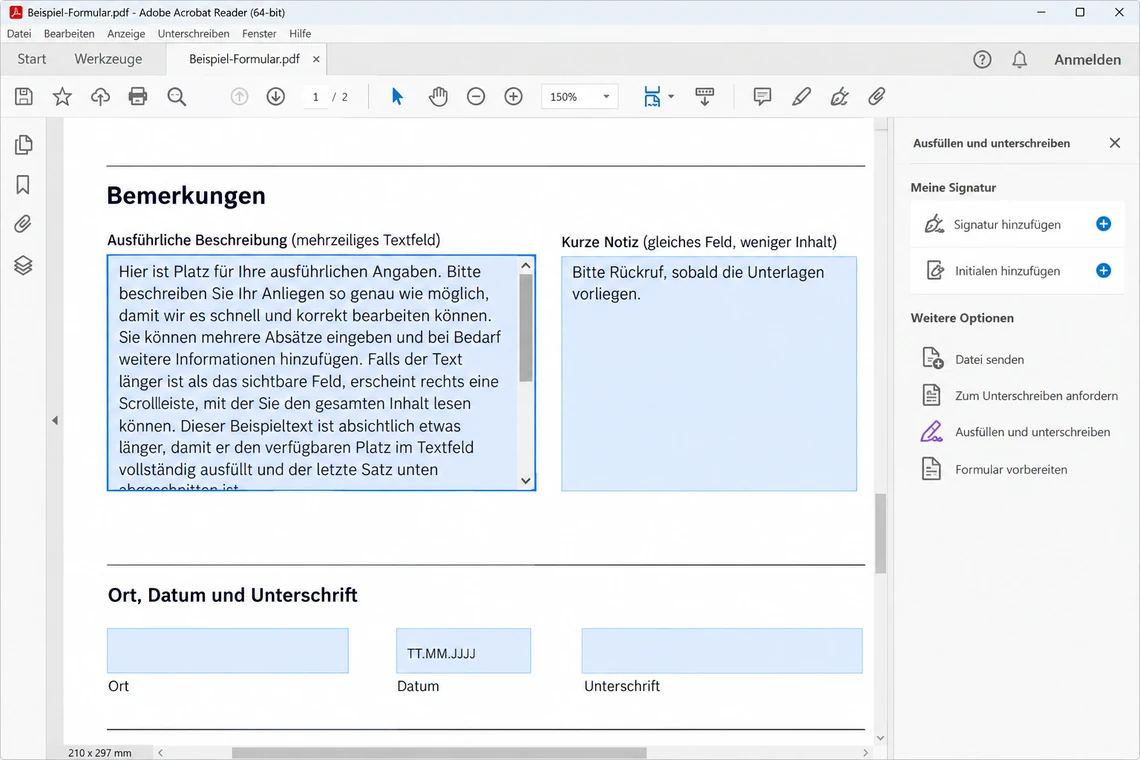Open the Unterschreiben menu
Viewport: 1140px width, 760px height.
point(193,33)
